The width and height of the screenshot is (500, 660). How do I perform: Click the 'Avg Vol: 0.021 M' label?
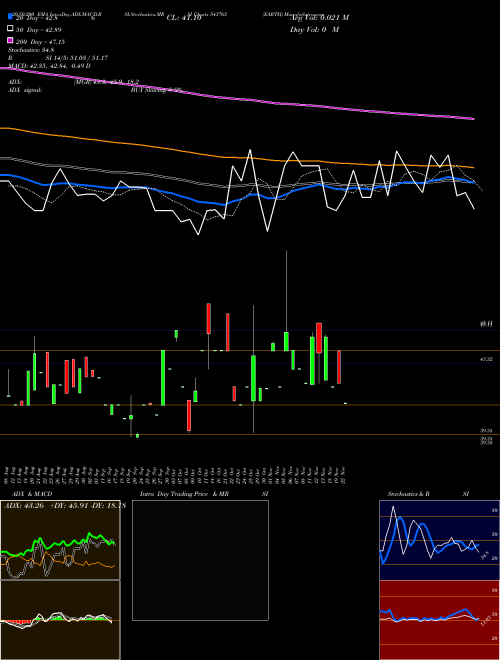319,18
